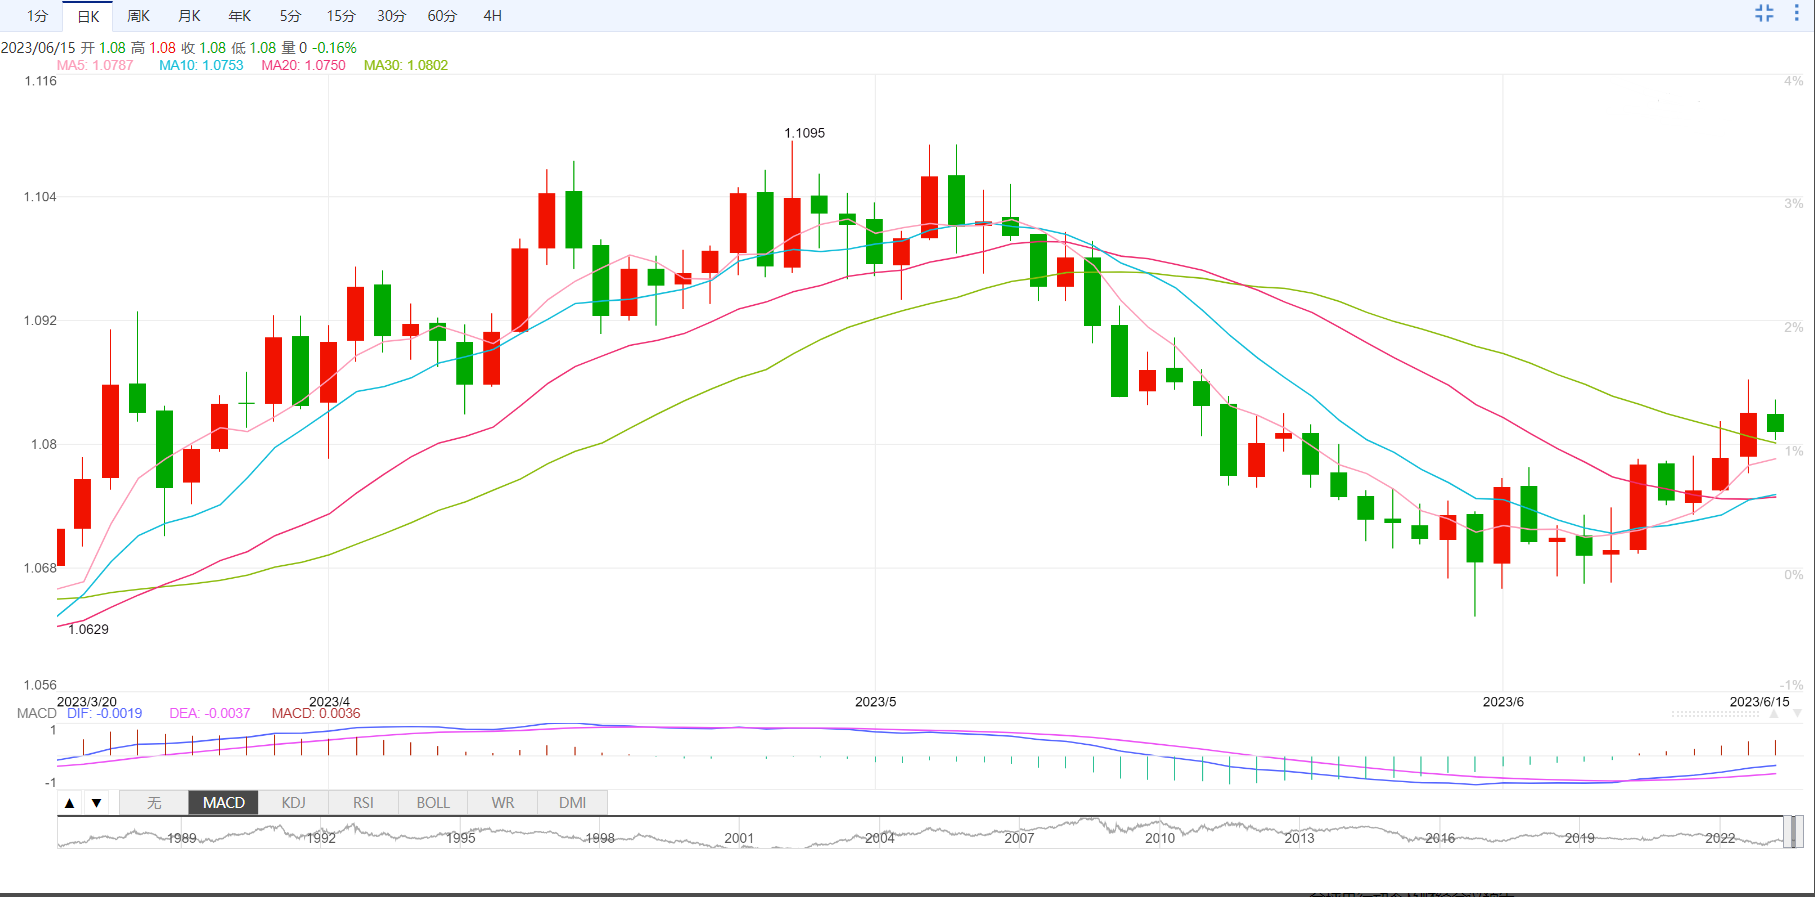The image size is (1815, 897).
Task: Select the WR indicator button
Action: pos(503,803)
